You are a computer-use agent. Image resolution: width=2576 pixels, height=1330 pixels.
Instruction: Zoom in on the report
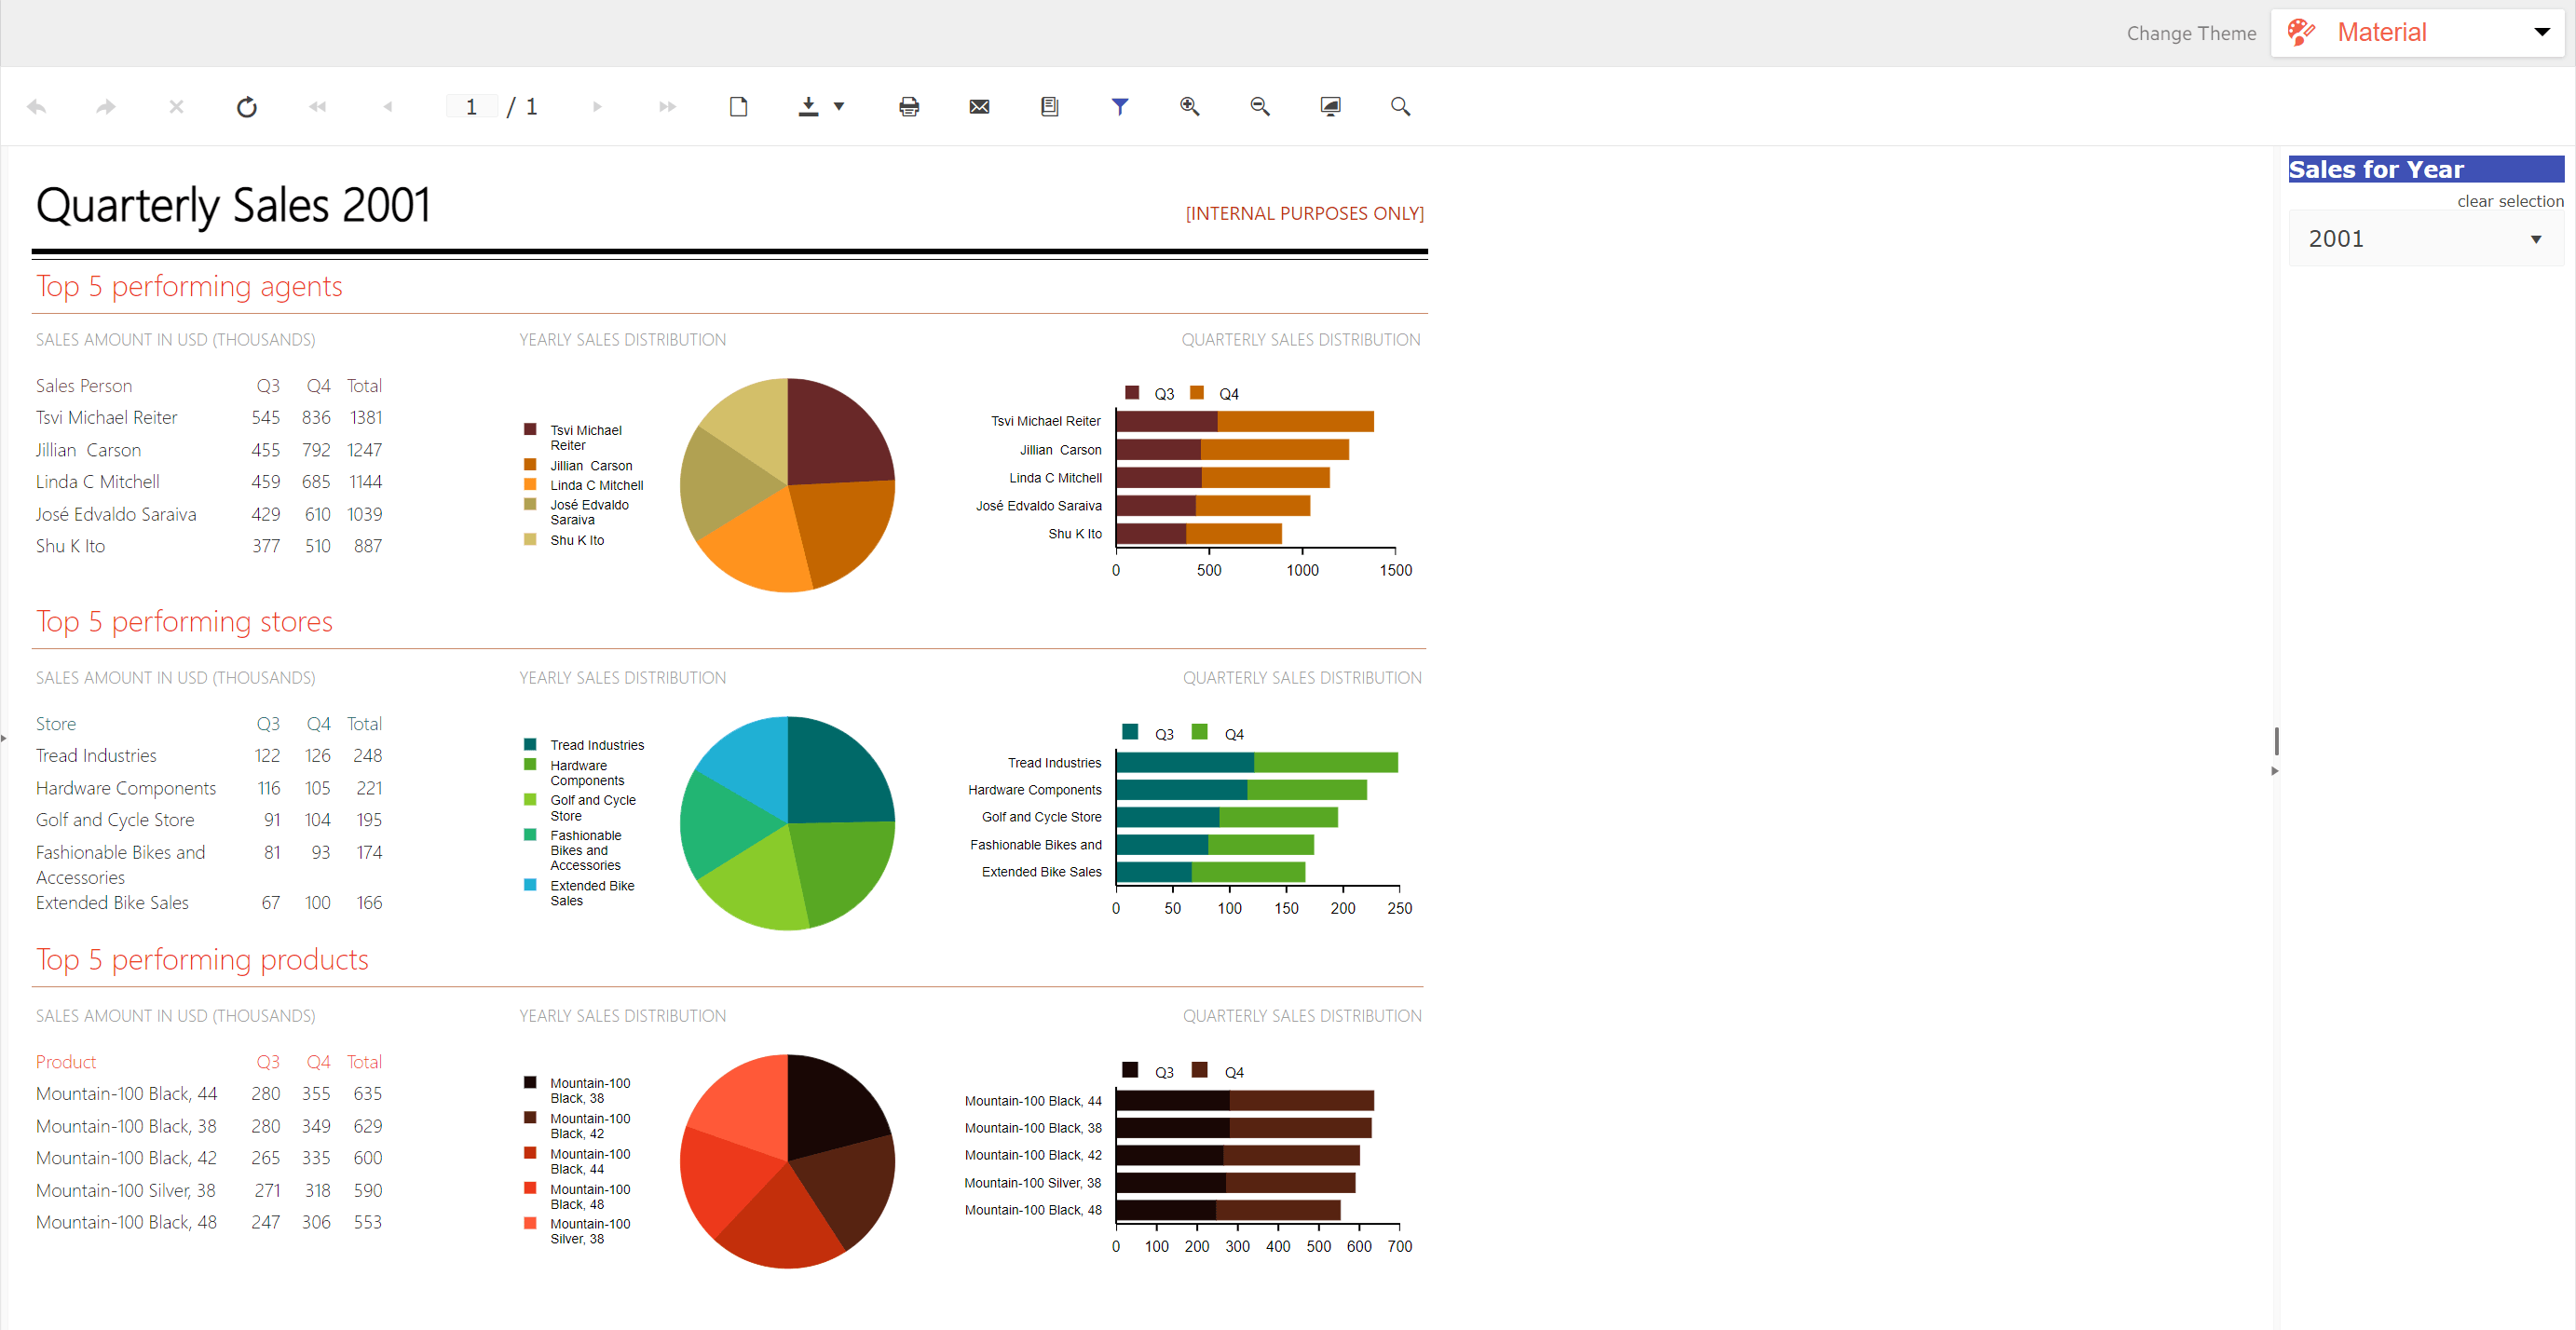pos(1190,106)
